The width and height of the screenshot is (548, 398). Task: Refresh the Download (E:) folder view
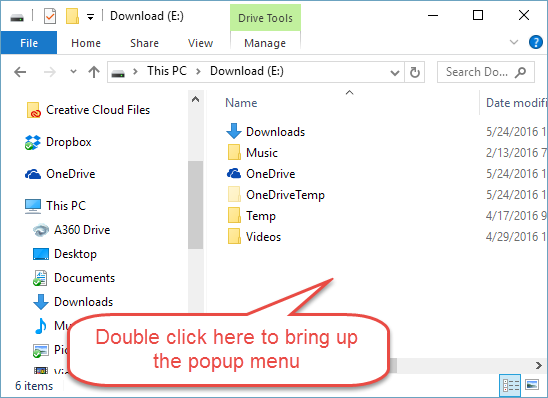[414, 72]
